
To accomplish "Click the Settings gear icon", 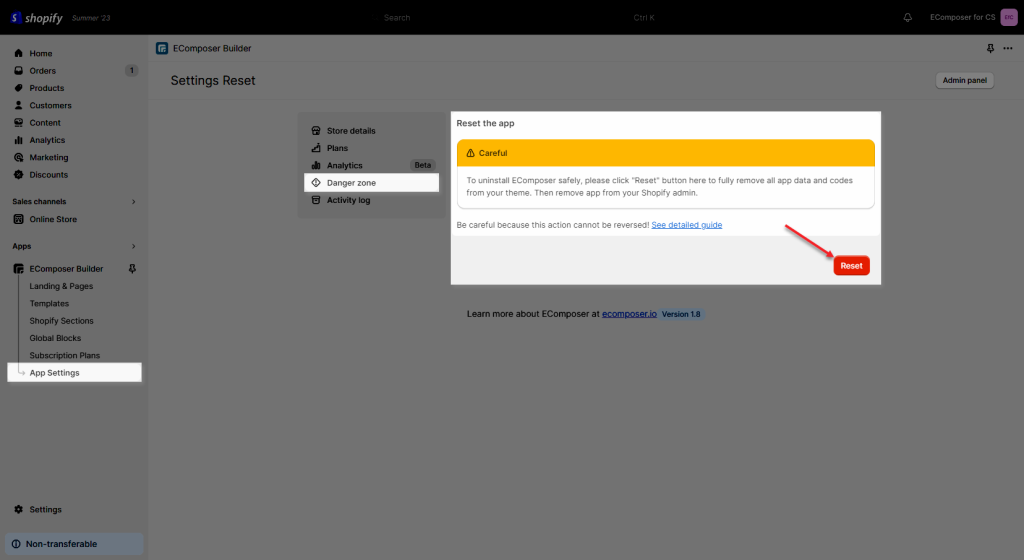I will tap(18, 510).
